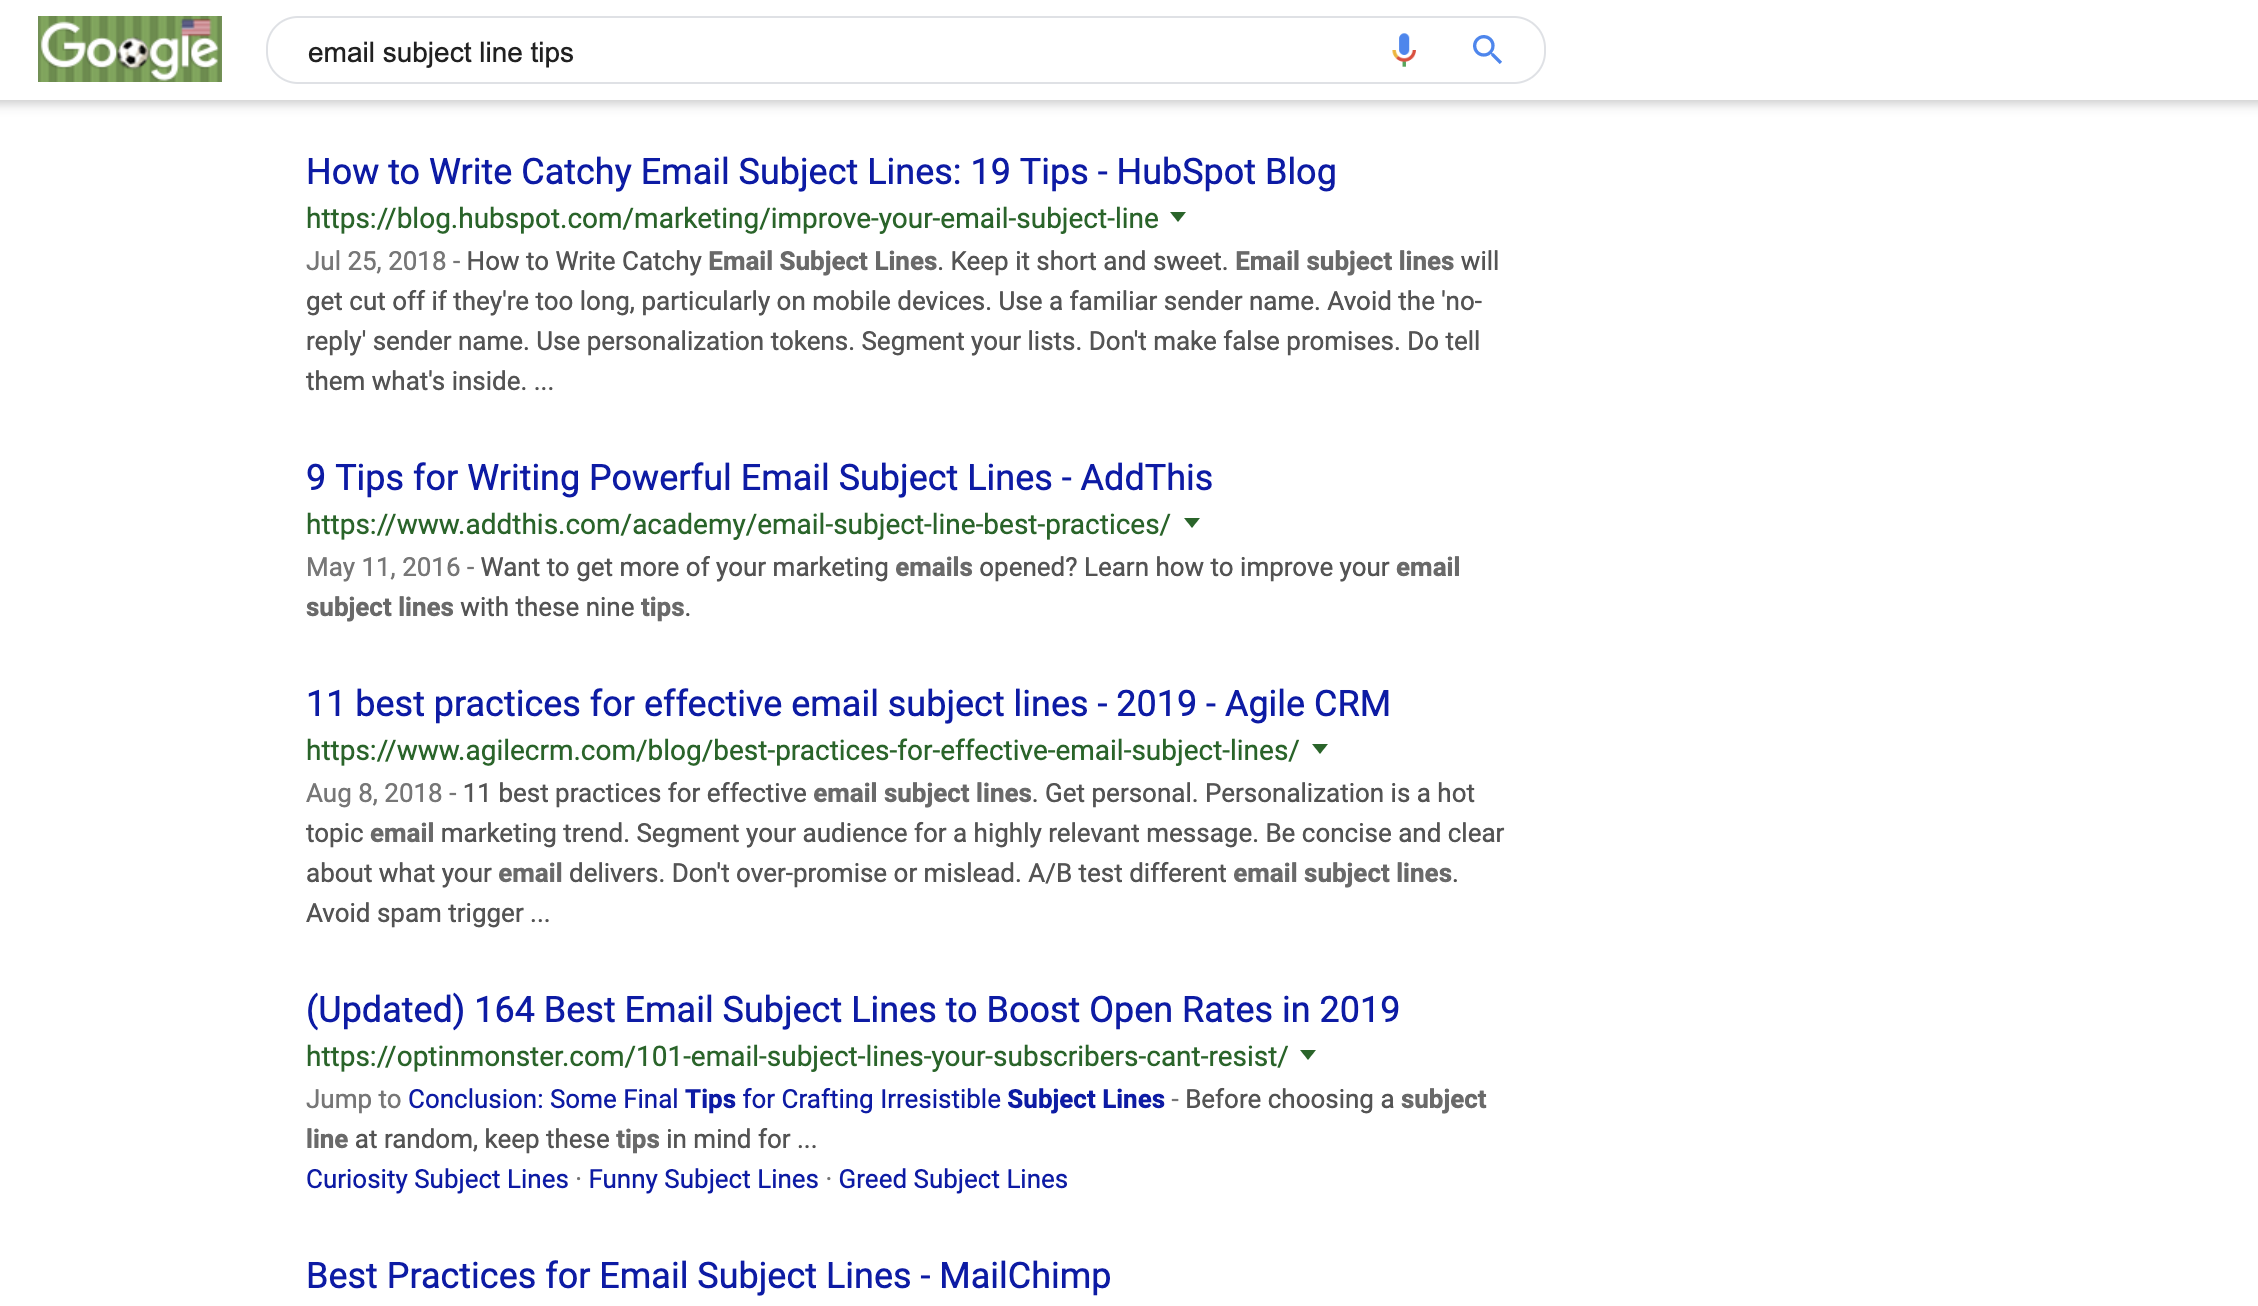Click the 'May 11, 2016' snippet date
This screenshot has width=2258, height=1306.
[383, 567]
